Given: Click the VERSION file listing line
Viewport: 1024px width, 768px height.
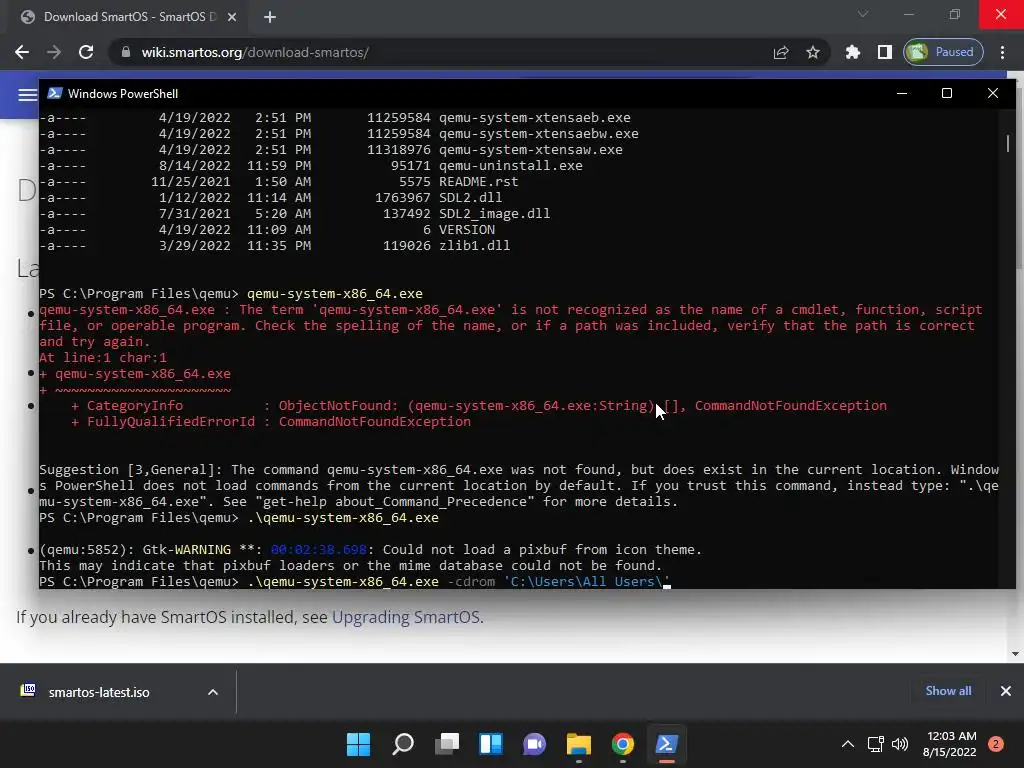Looking at the screenshot, I should (x=267, y=230).
